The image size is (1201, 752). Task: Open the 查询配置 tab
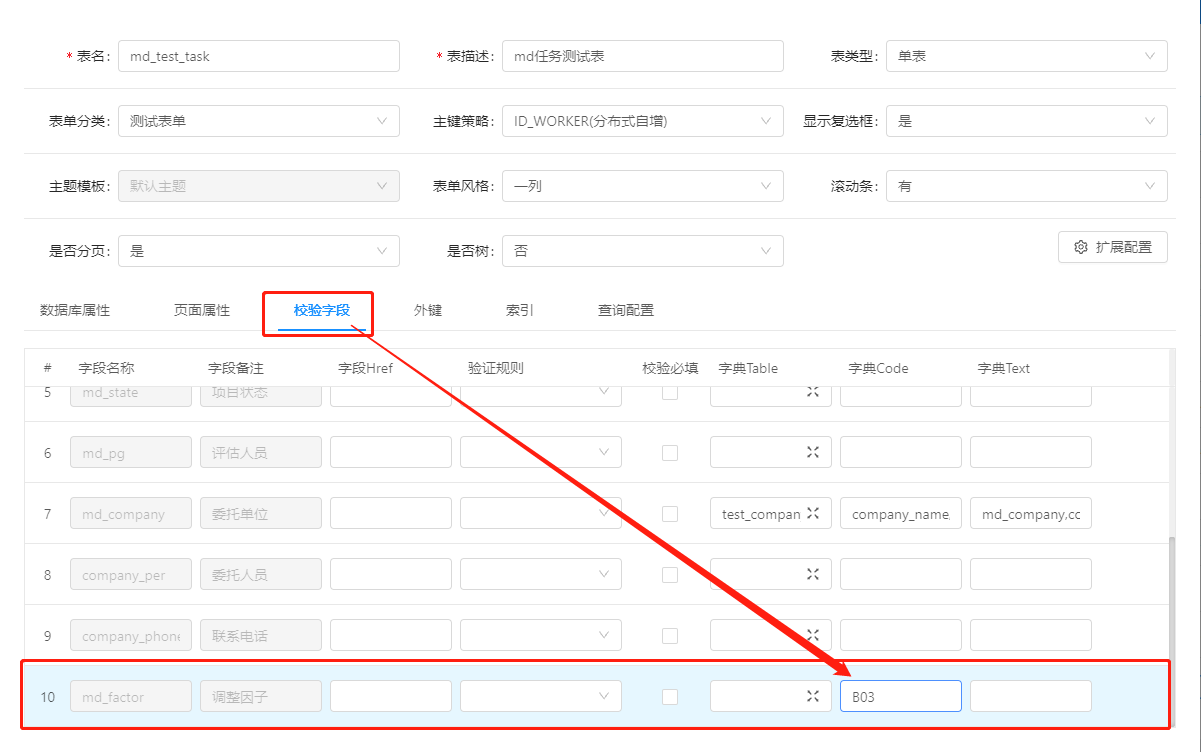point(626,310)
